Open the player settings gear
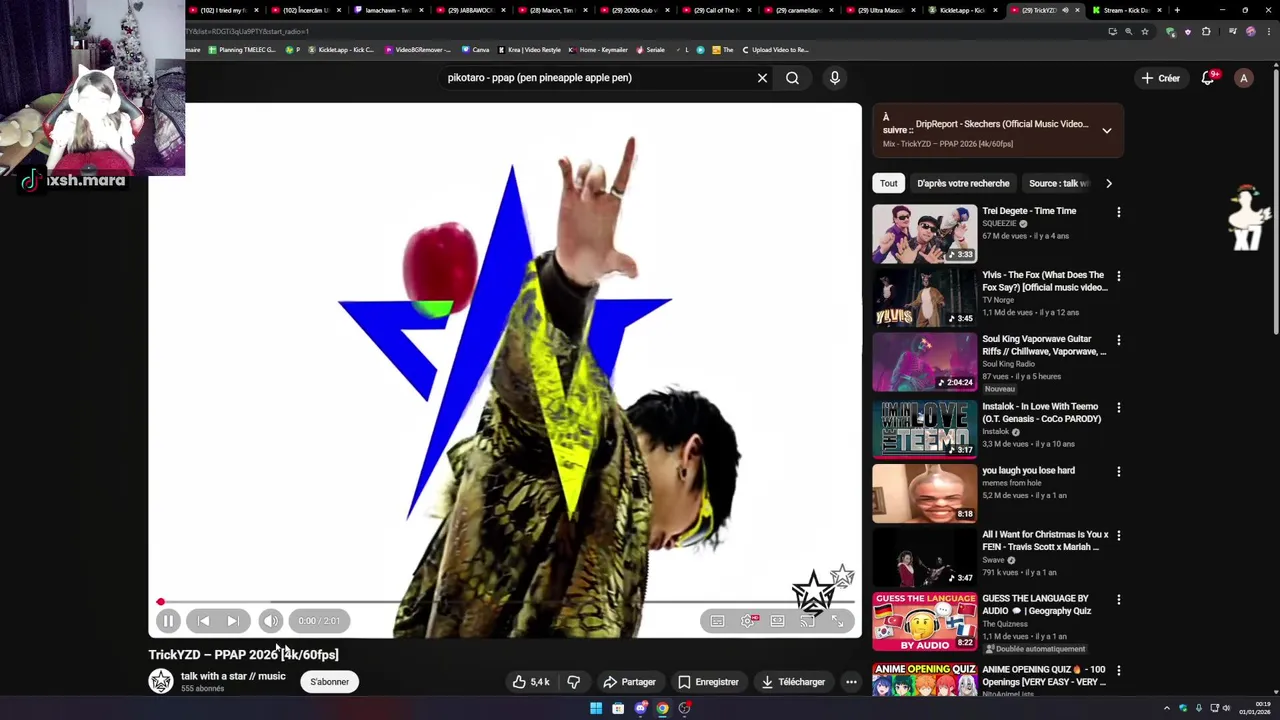Screen dimensions: 1280x720 pos(748,621)
